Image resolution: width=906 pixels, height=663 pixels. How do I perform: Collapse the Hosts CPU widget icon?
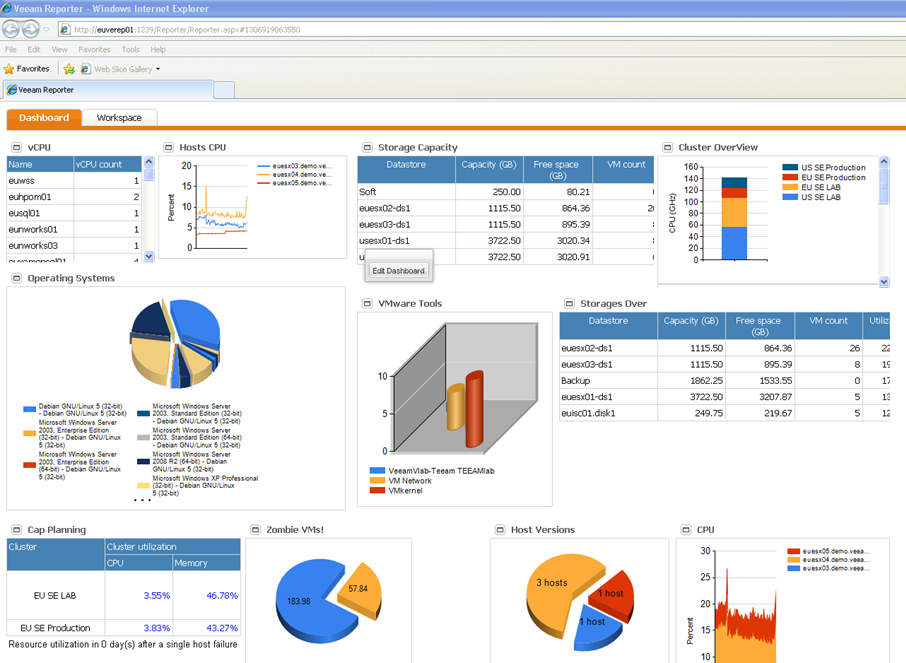(x=168, y=147)
